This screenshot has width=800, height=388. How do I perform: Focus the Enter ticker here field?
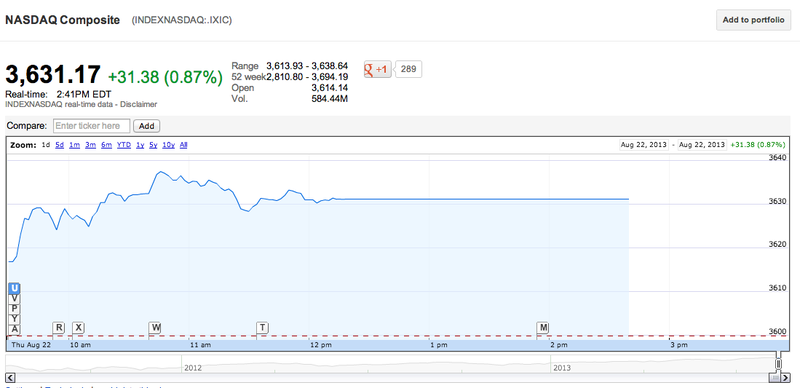click(x=92, y=126)
